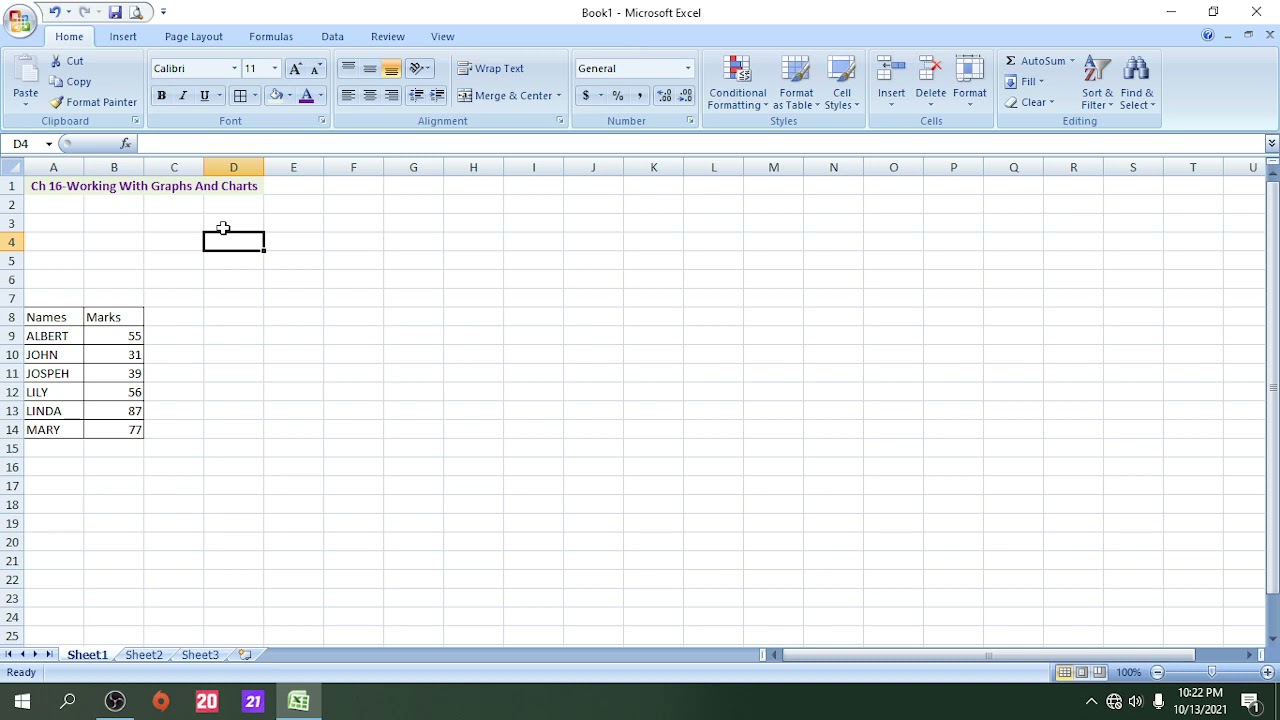
Task: Expand the AutoSum dropdown arrow
Action: 1072,61
